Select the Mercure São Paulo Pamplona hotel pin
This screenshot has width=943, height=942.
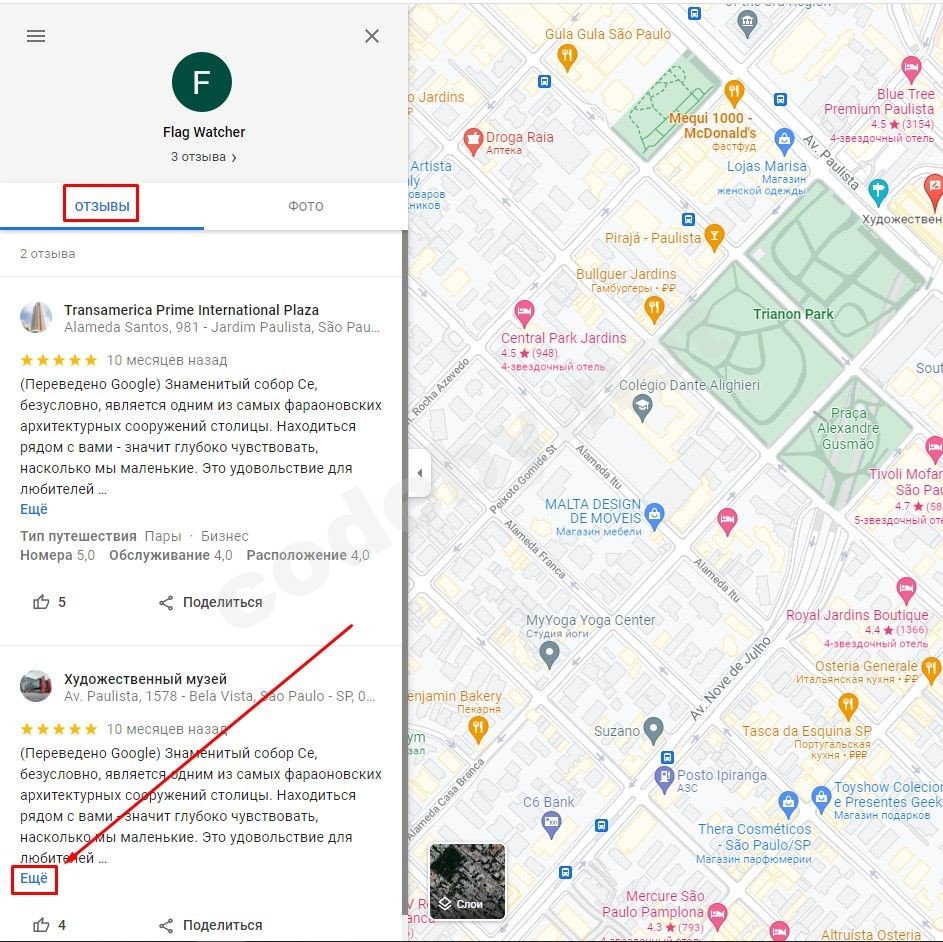(717, 916)
